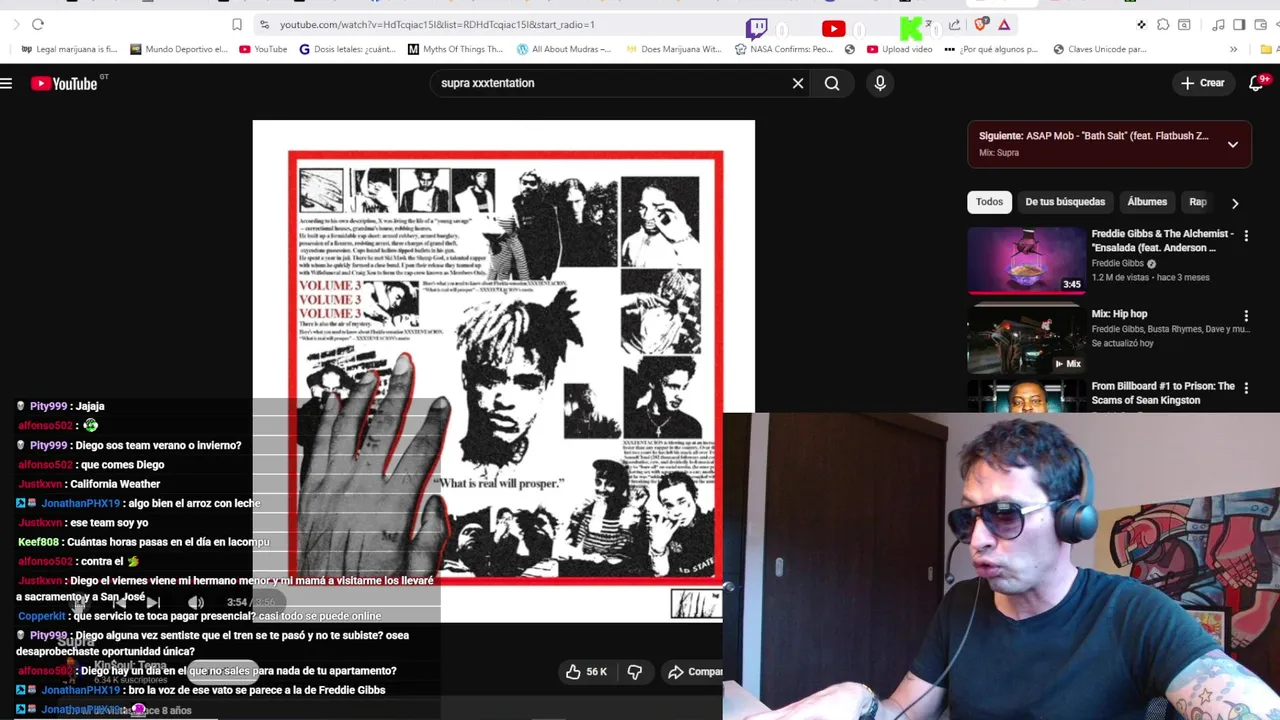
Task: Open the Brave Shields lion icon
Action: pyautogui.click(x=981, y=24)
